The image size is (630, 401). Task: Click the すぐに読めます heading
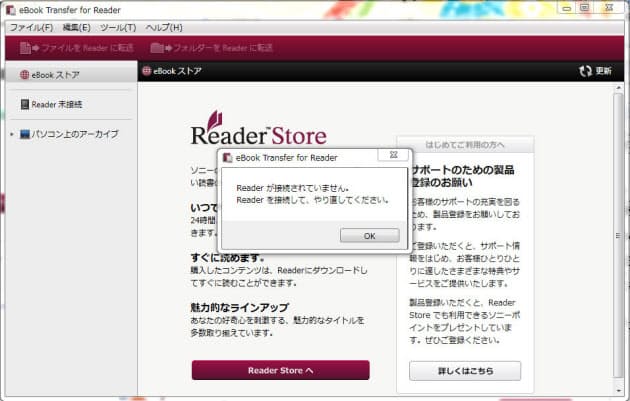click(228, 258)
